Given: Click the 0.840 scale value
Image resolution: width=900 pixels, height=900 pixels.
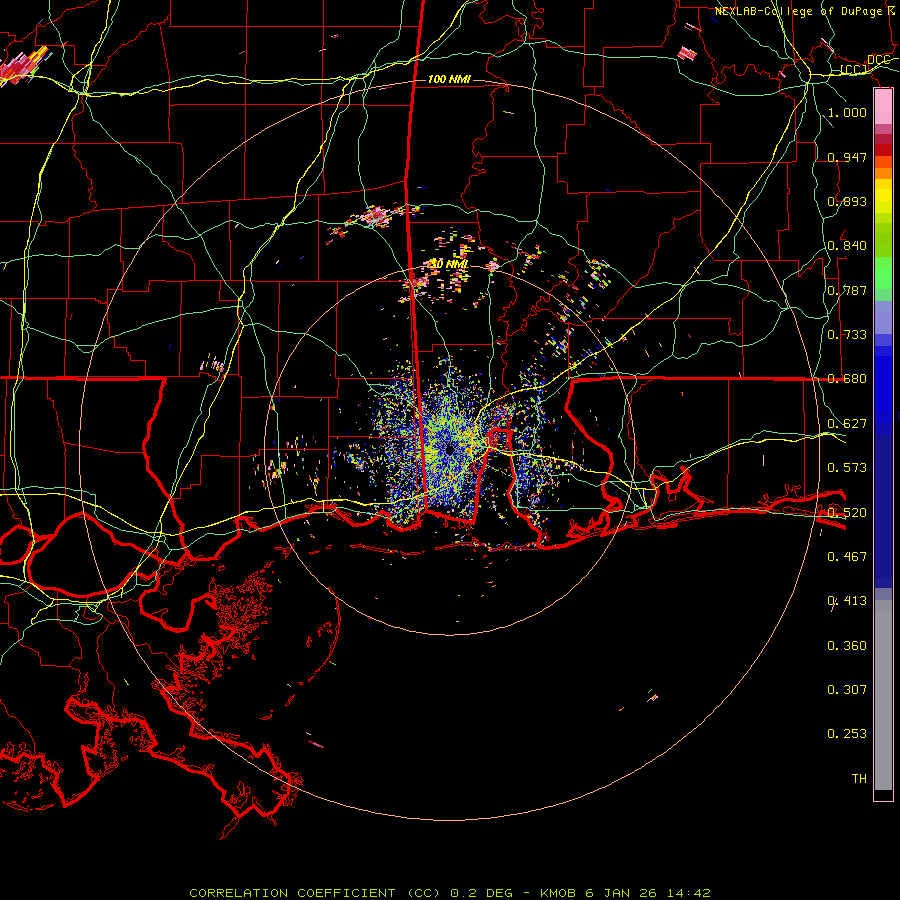Looking at the screenshot, I should [x=847, y=246].
